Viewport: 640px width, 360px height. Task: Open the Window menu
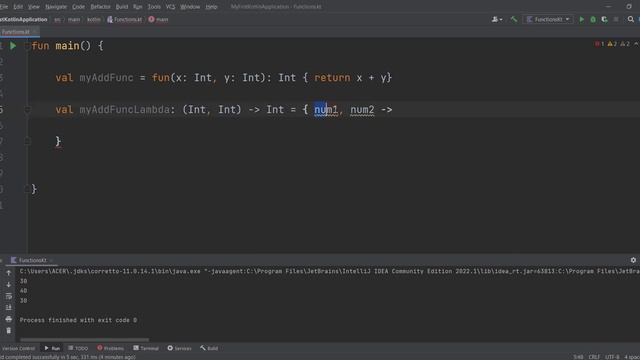coord(190,7)
